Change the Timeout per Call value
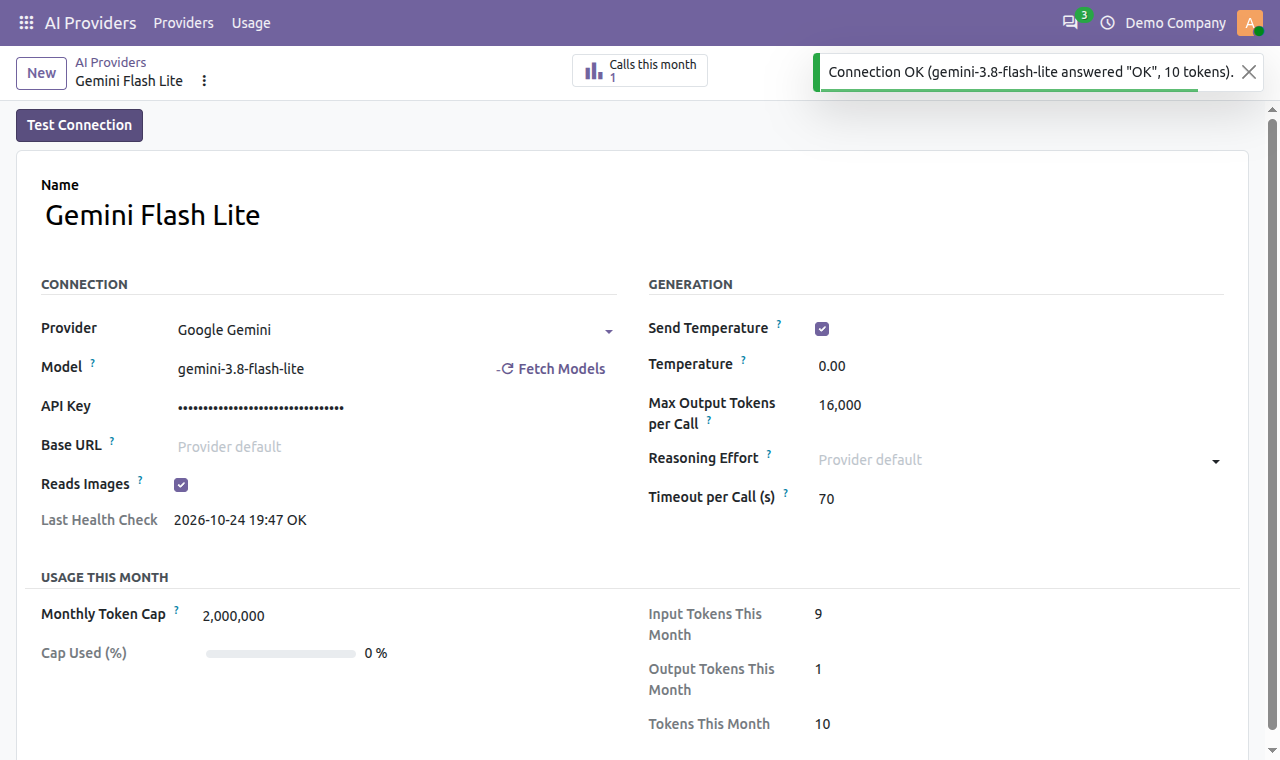This screenshot has width=1280, height=760. (x=1019, y=499)
